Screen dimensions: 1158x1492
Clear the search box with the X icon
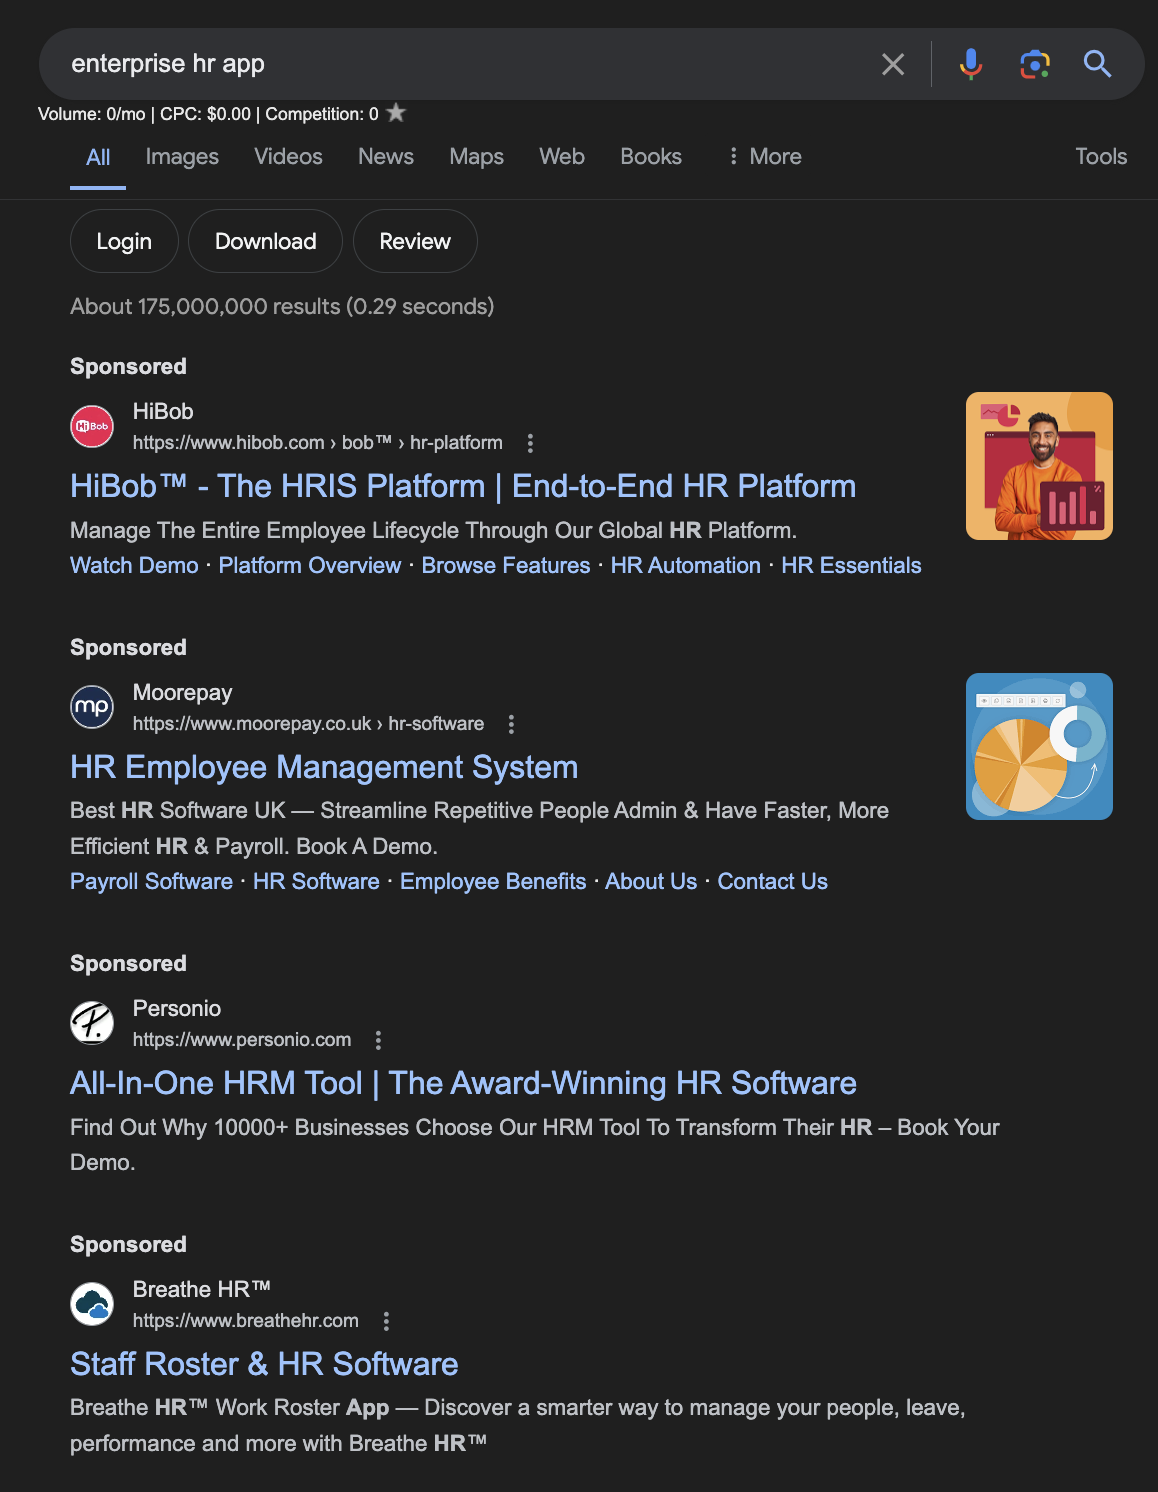tap(893, 64)
